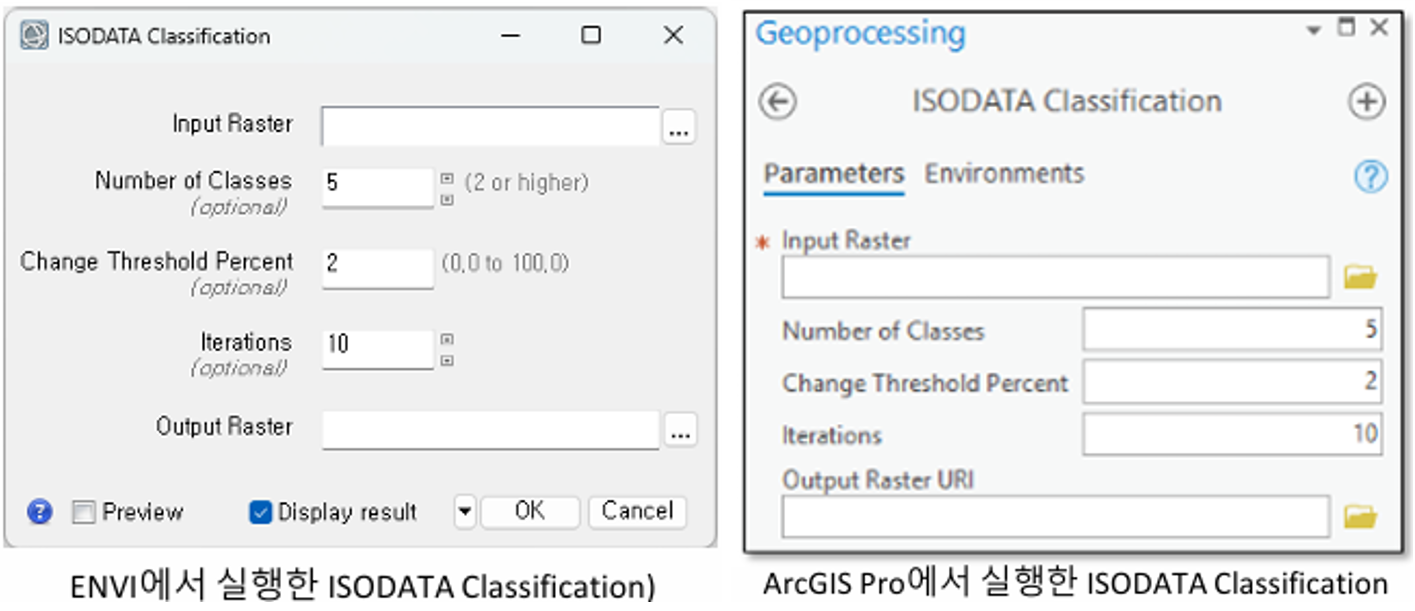The image size is (1415, 611).
Task: Open Geoprocessing tool help icon
Action: point(1370,176)
